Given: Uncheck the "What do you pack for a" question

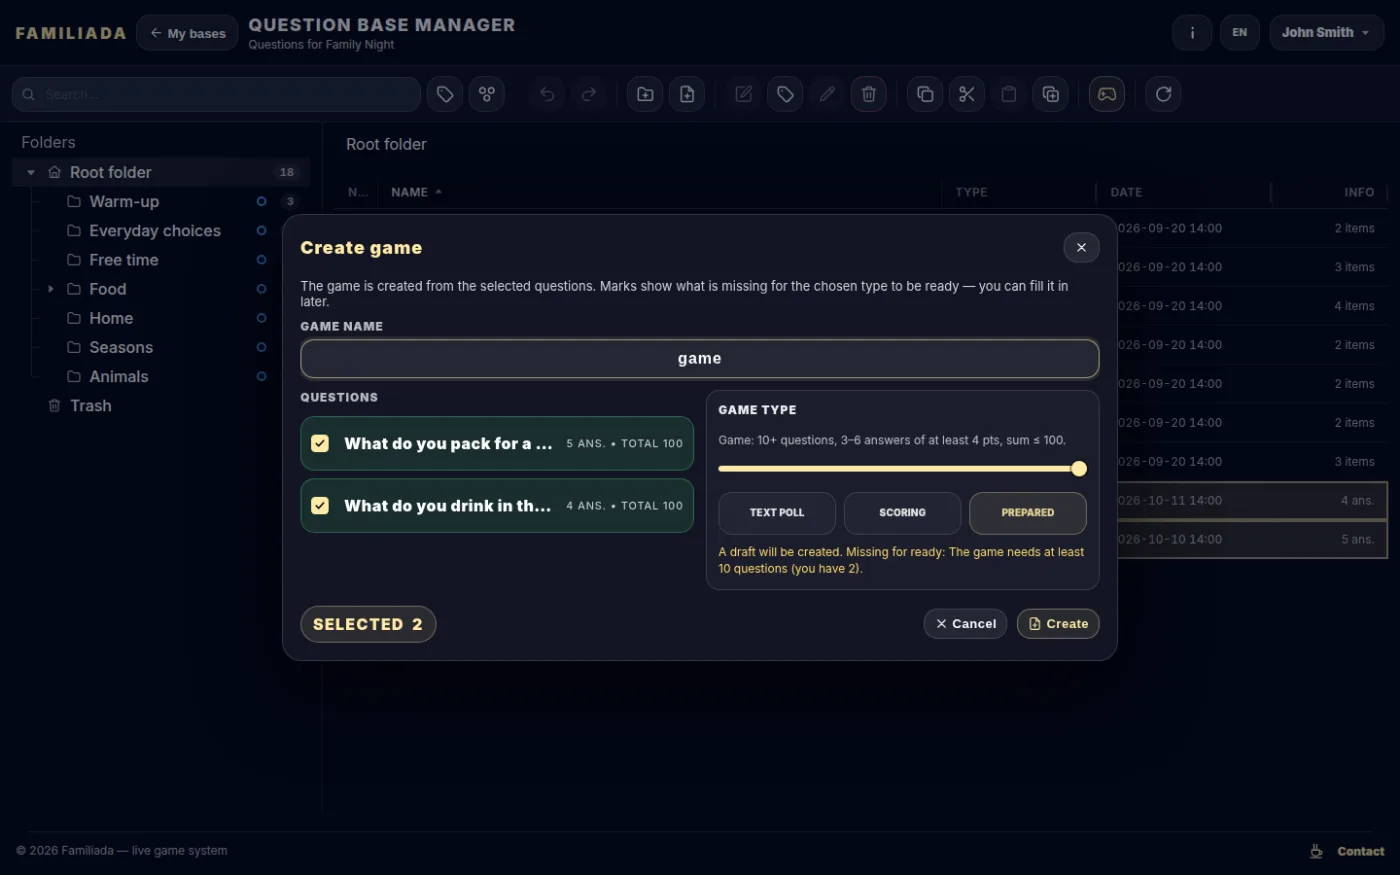Looking at the screenshot, I should (x=320, y=443).
